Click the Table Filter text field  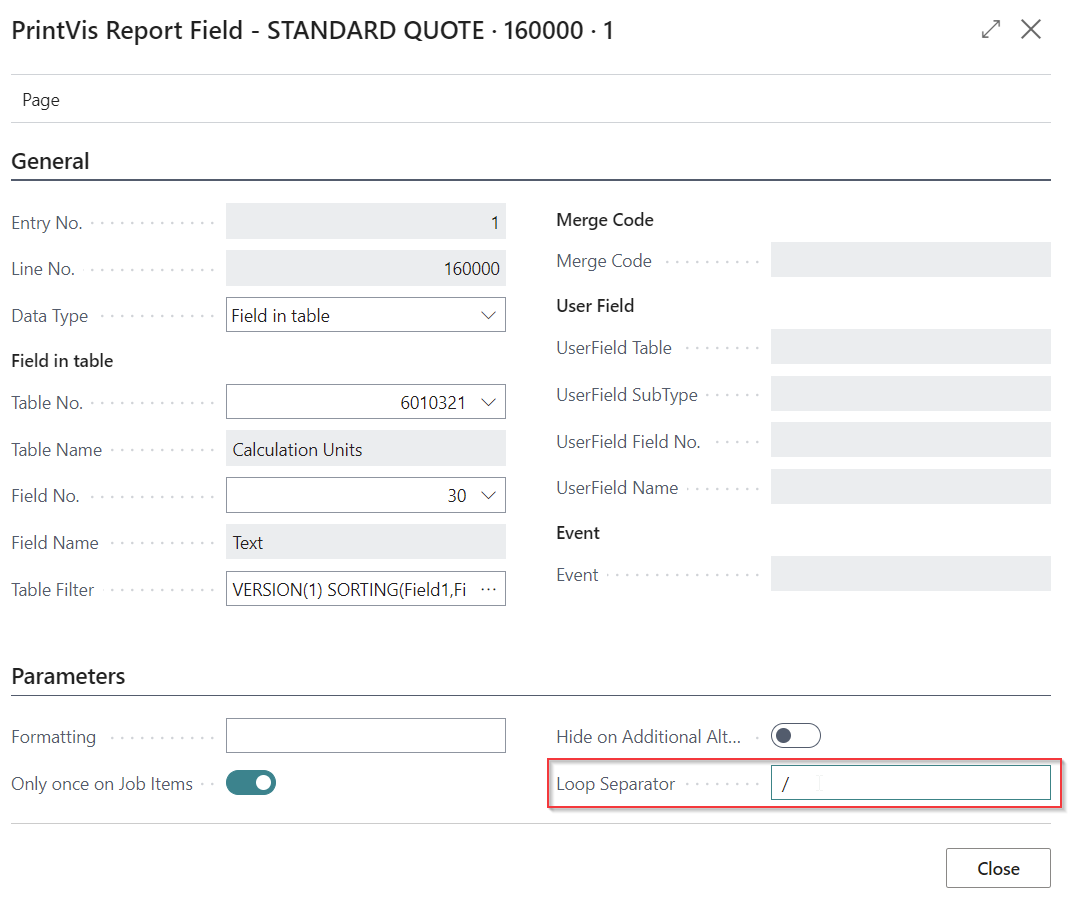[350, 590]
